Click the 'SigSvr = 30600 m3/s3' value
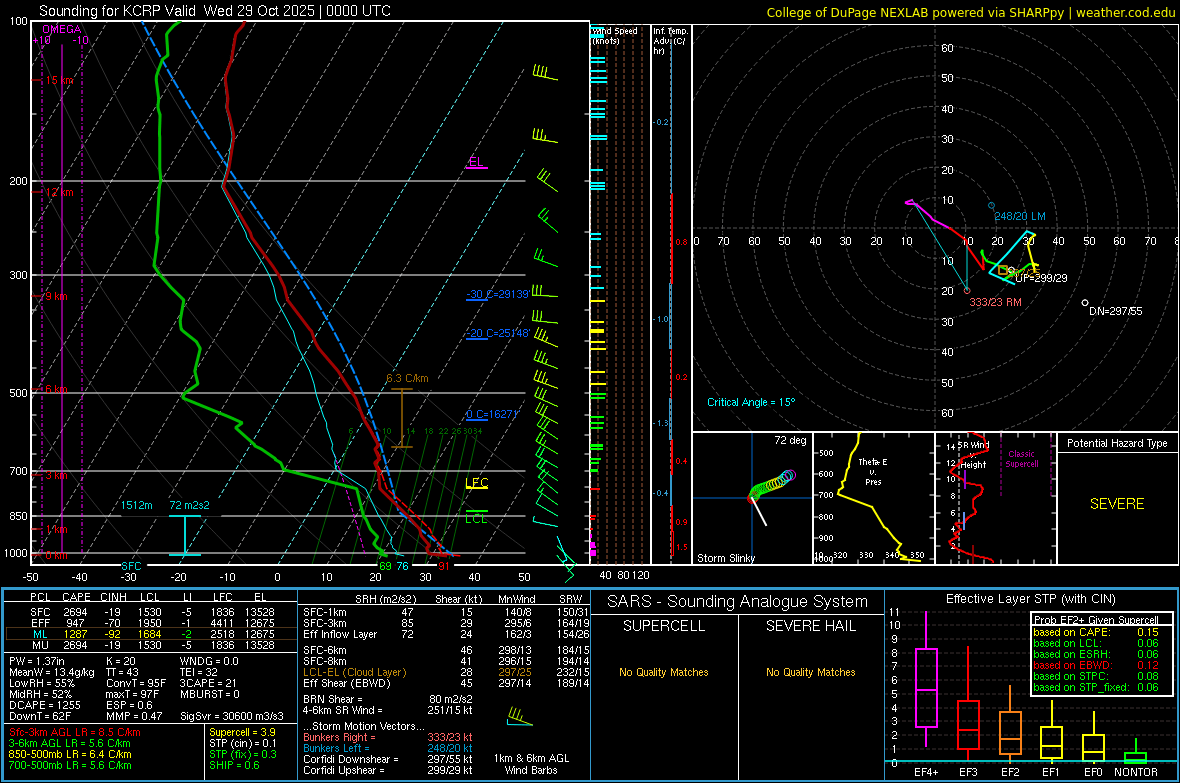The height and width of the screenshot is (783, 1180). (x=232, y=716)
